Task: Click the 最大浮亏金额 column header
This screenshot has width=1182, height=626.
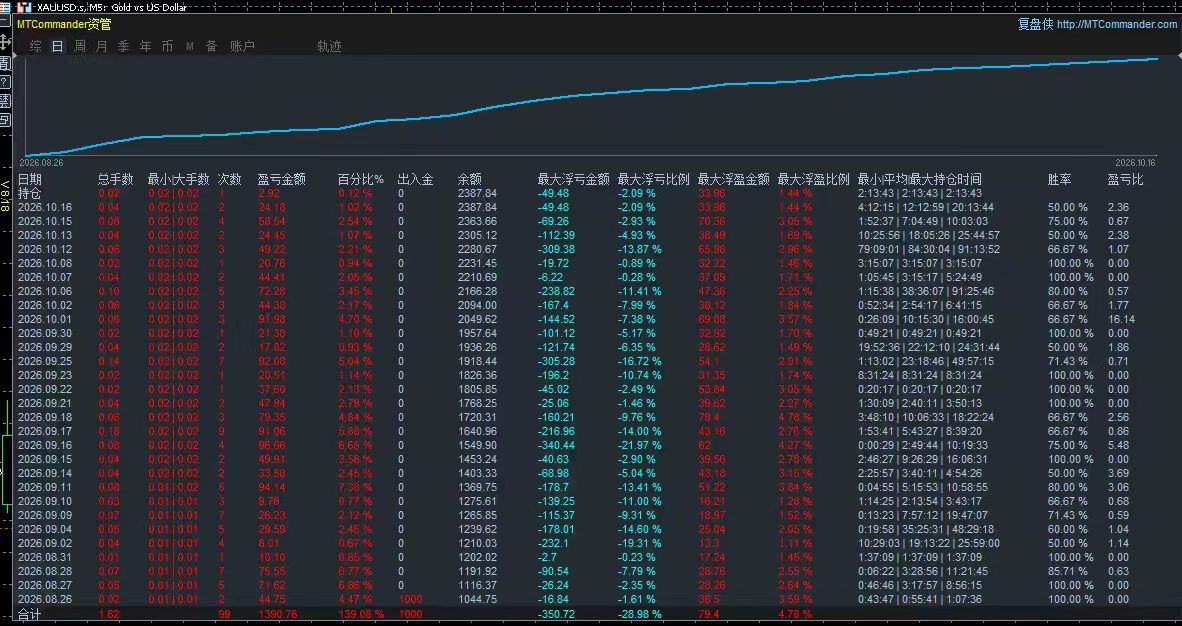Action: pos(574,180)
